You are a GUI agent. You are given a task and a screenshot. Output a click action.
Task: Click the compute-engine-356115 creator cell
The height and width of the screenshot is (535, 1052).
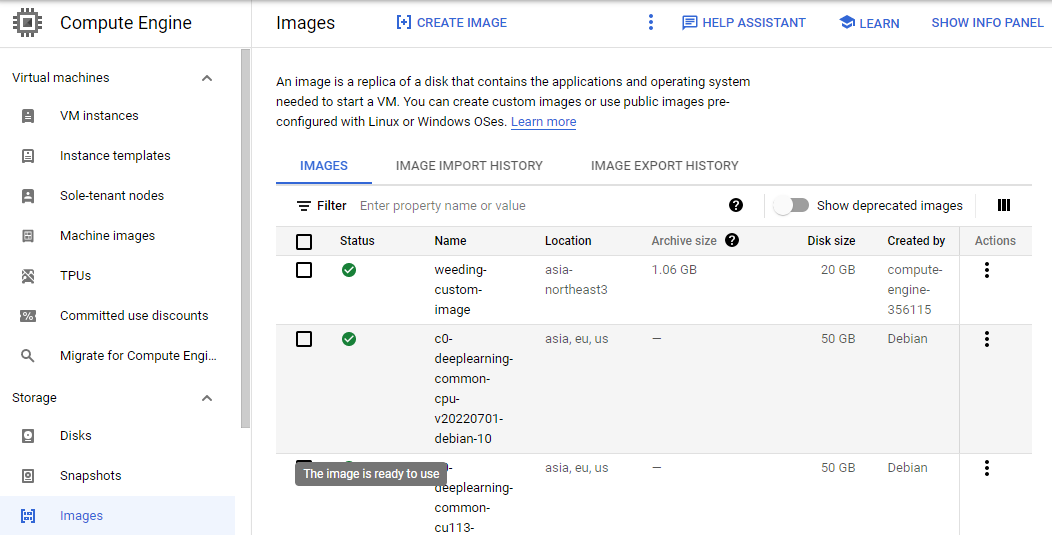coord(915,290)
